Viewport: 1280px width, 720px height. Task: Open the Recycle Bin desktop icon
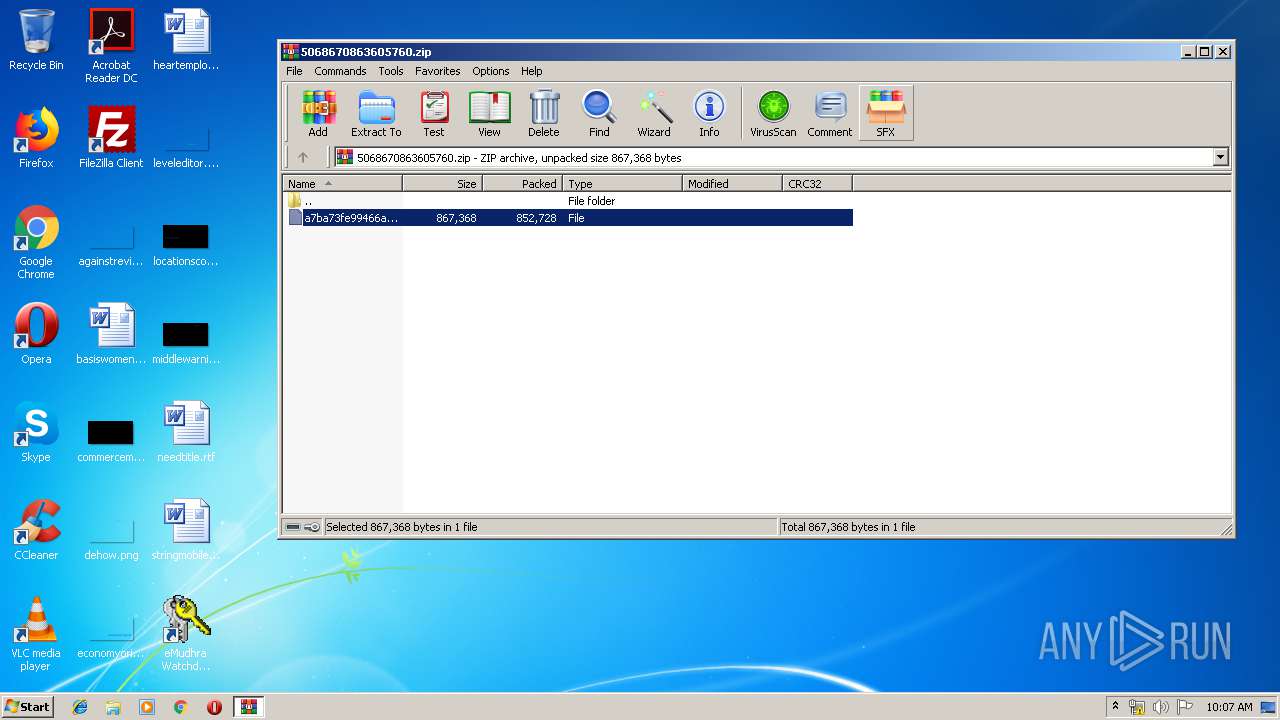coord(36,40)
